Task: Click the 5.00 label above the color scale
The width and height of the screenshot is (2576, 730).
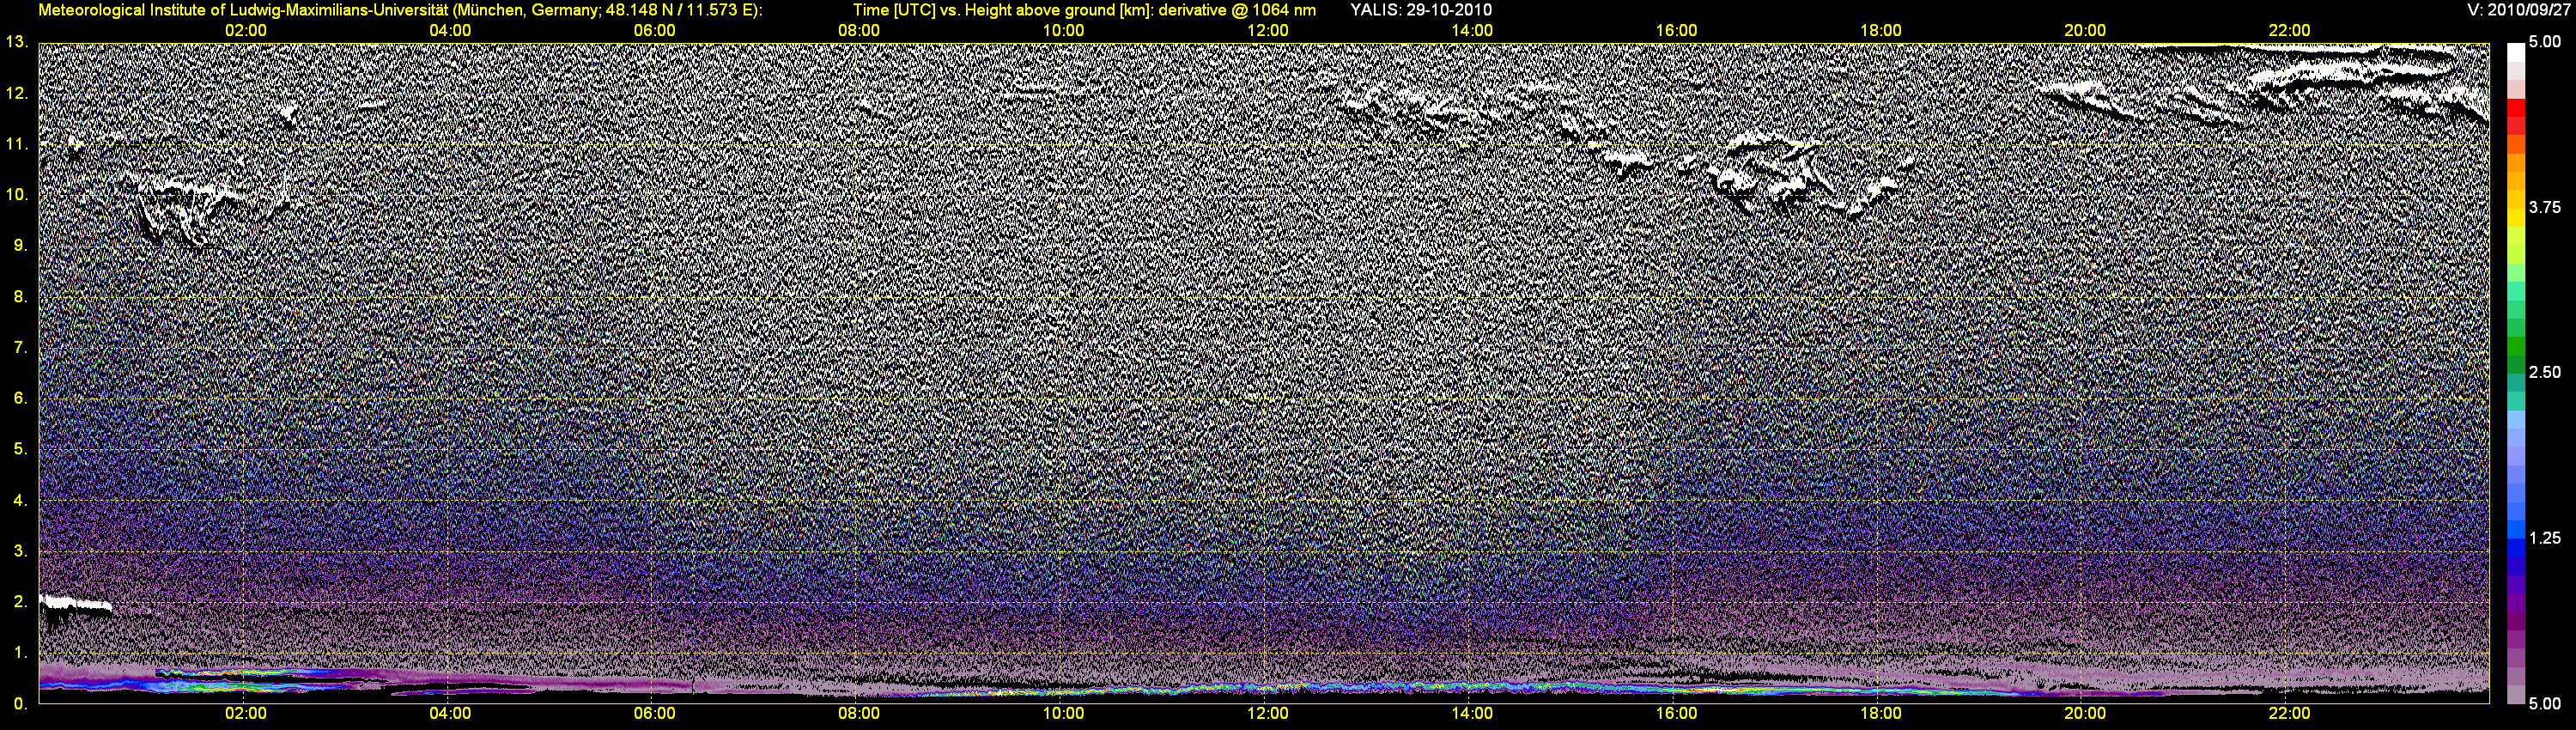Action: pyautogui.click(x=2545, y=42)
